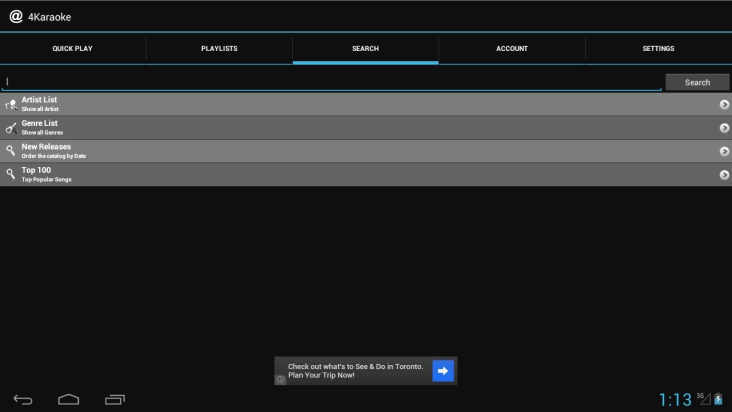The image size is (732, 412).
Task: Go to the Settings tab
Action: [658, 49]
